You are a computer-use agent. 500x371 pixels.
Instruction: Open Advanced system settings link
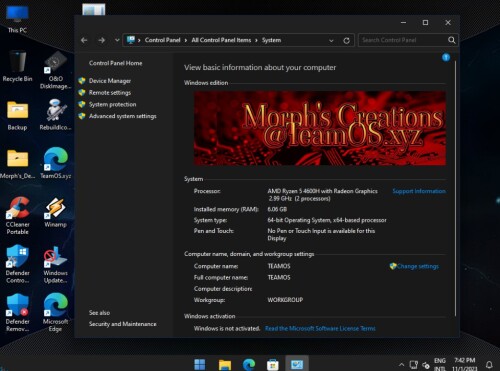122,116
